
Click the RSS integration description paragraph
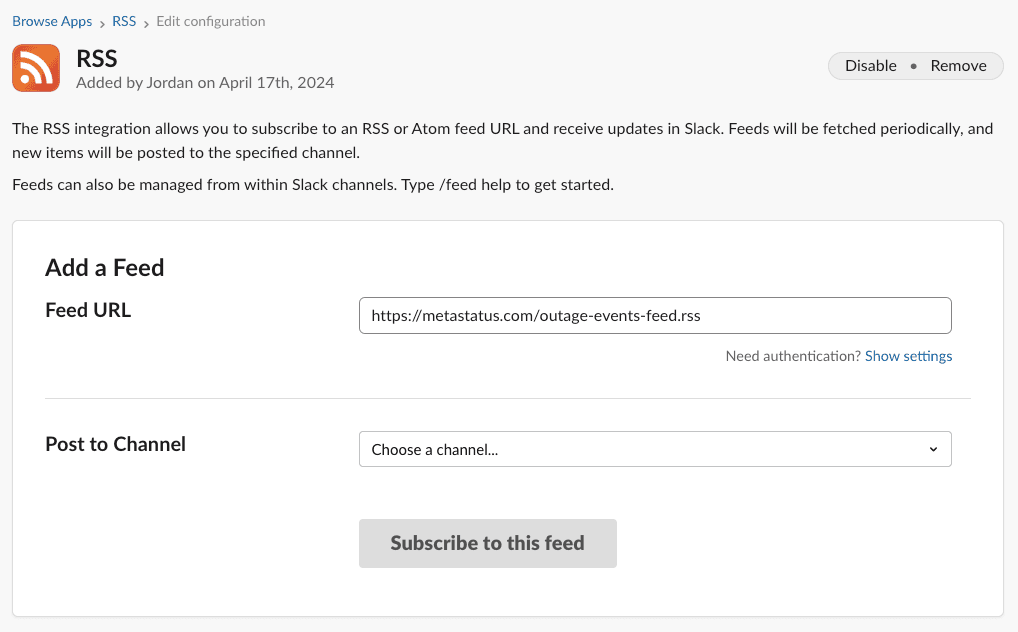502,141
